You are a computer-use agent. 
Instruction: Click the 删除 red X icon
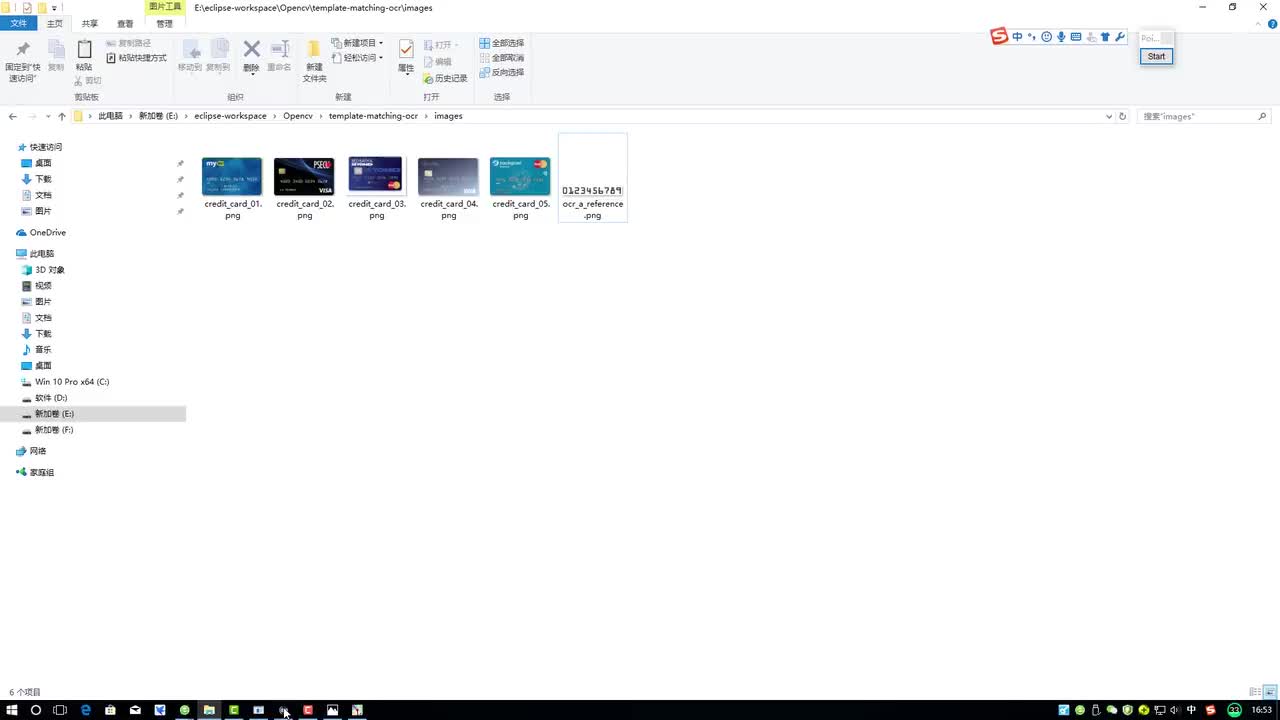(251, 49)
